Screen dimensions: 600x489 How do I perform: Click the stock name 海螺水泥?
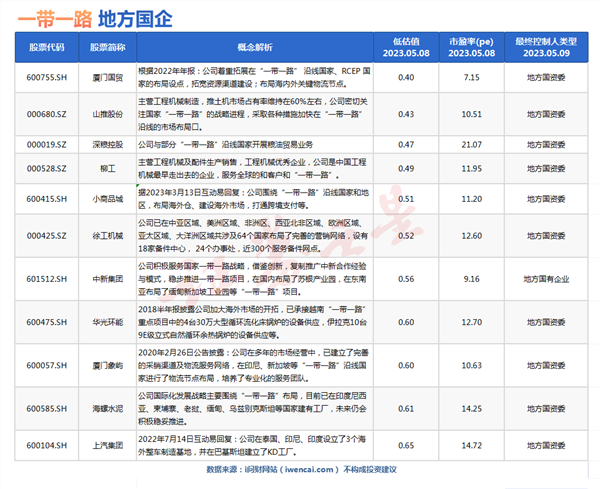[x=108, y=409]
